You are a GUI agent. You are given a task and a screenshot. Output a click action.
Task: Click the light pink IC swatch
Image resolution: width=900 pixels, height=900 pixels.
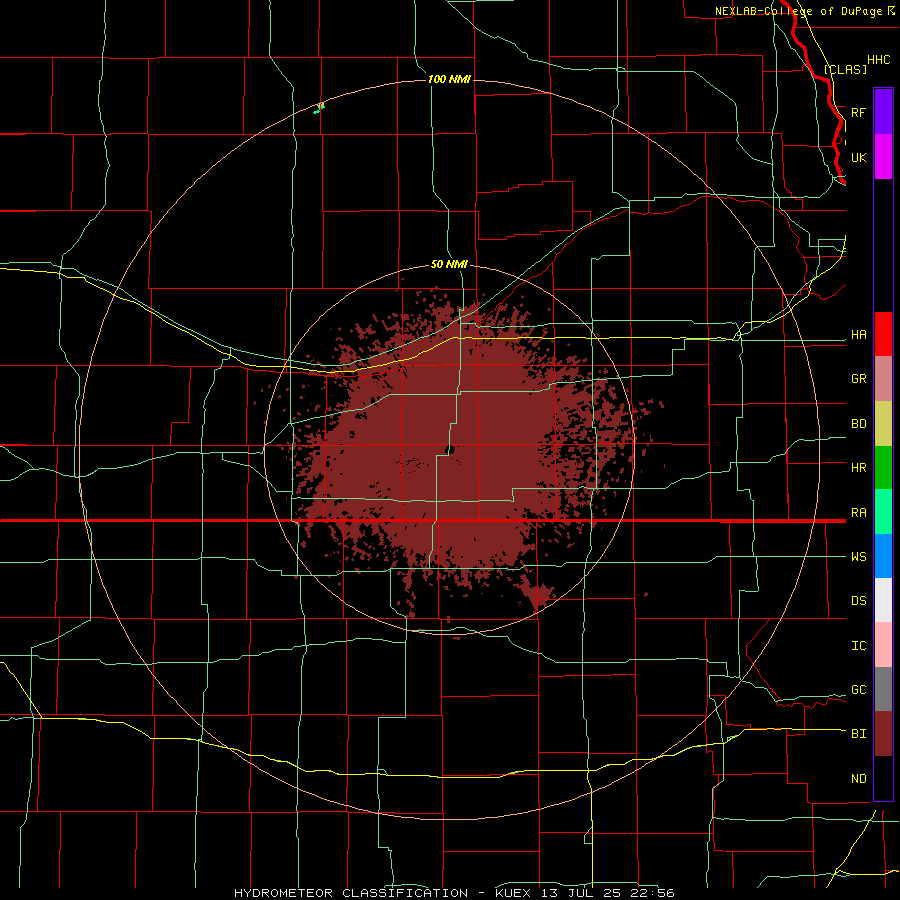[x=883, y=645]
